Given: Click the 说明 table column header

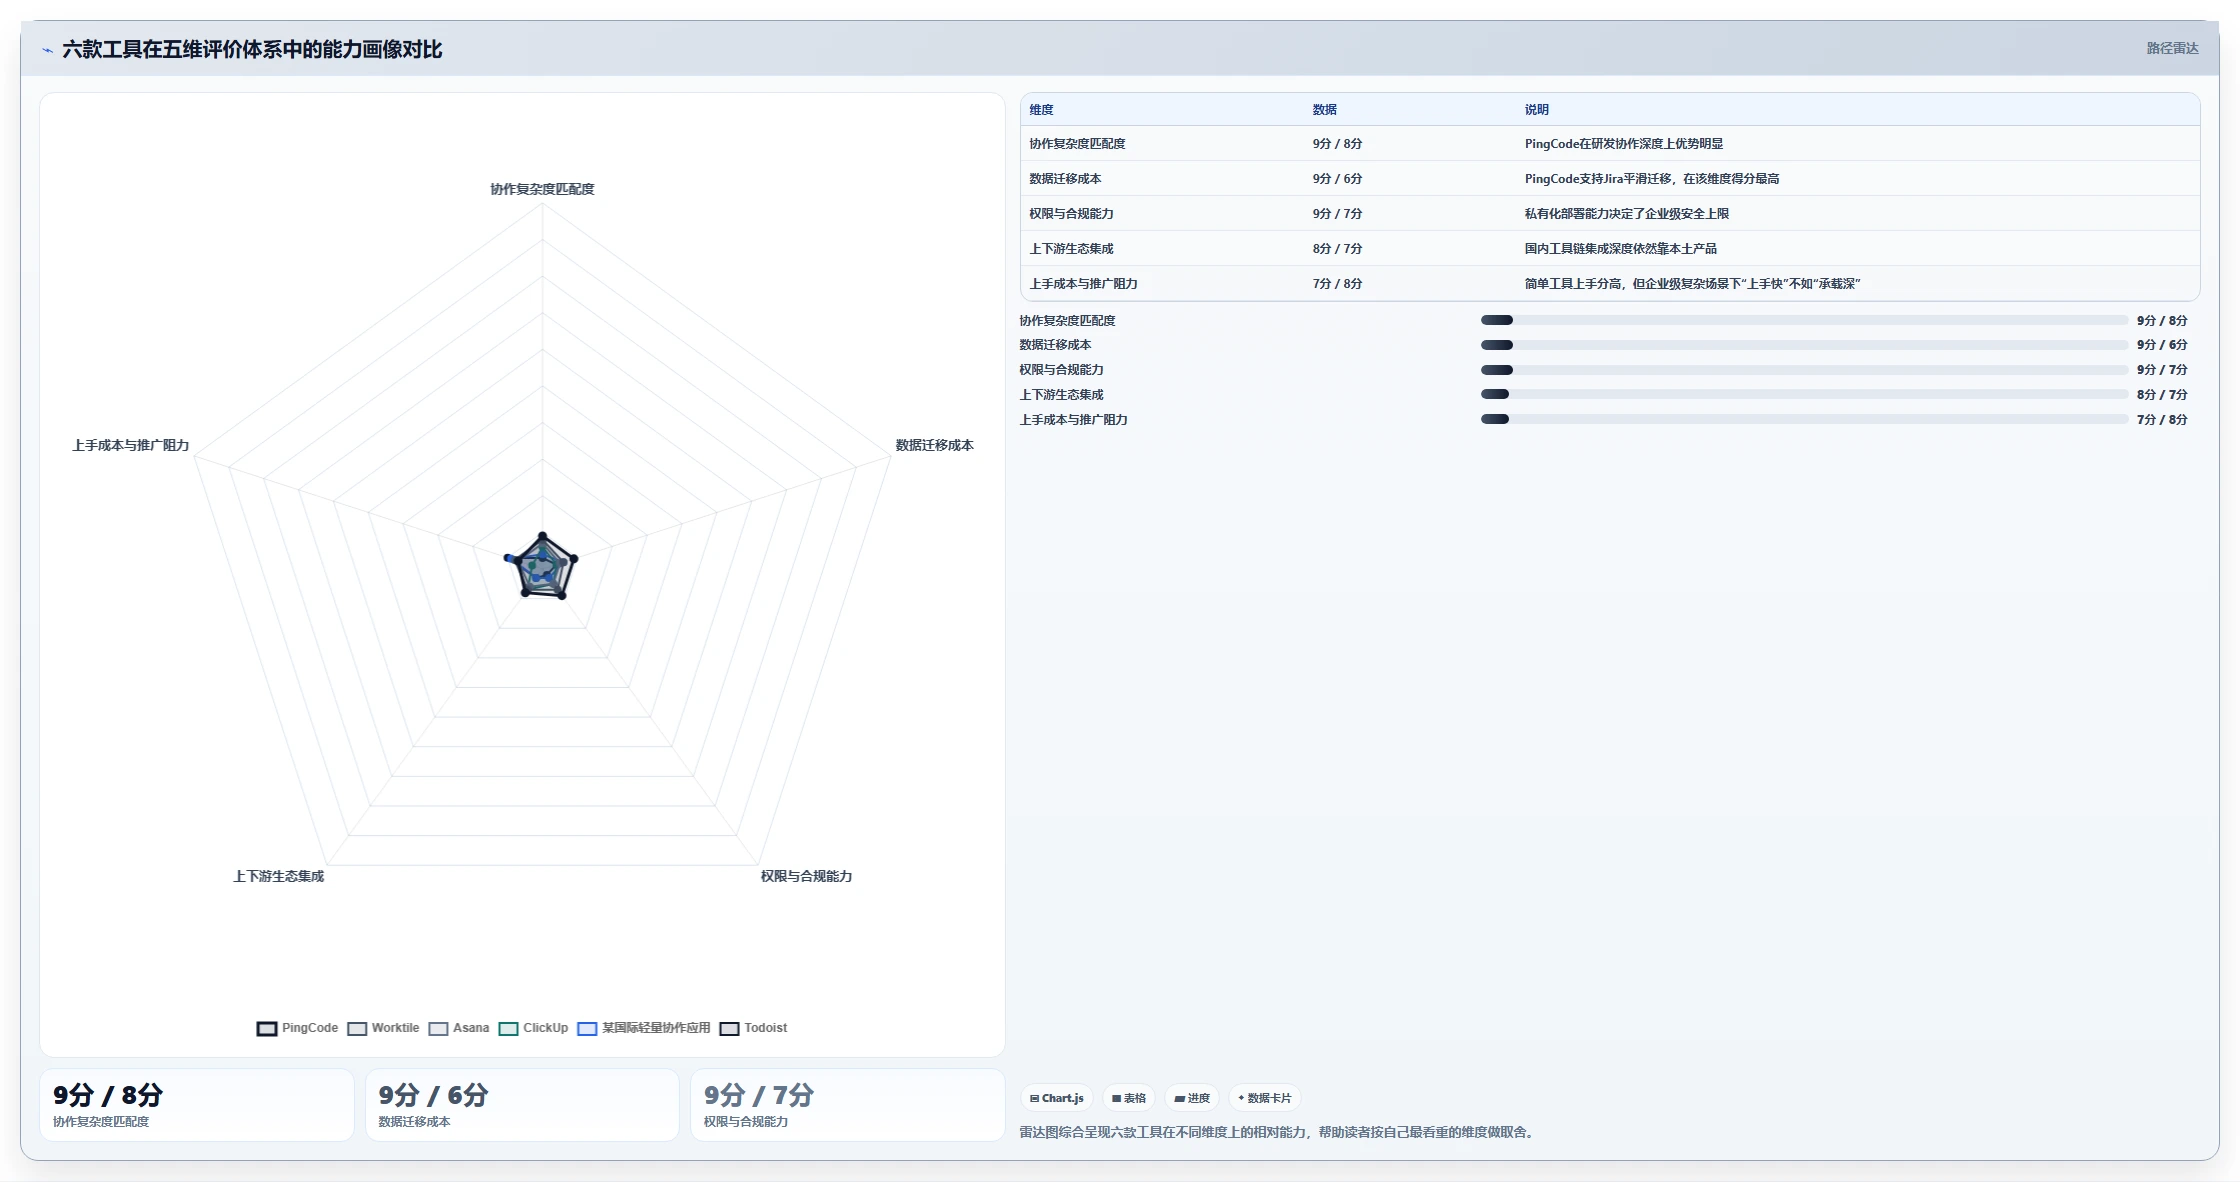Looking at the screenshot, I should point(1536,110).
